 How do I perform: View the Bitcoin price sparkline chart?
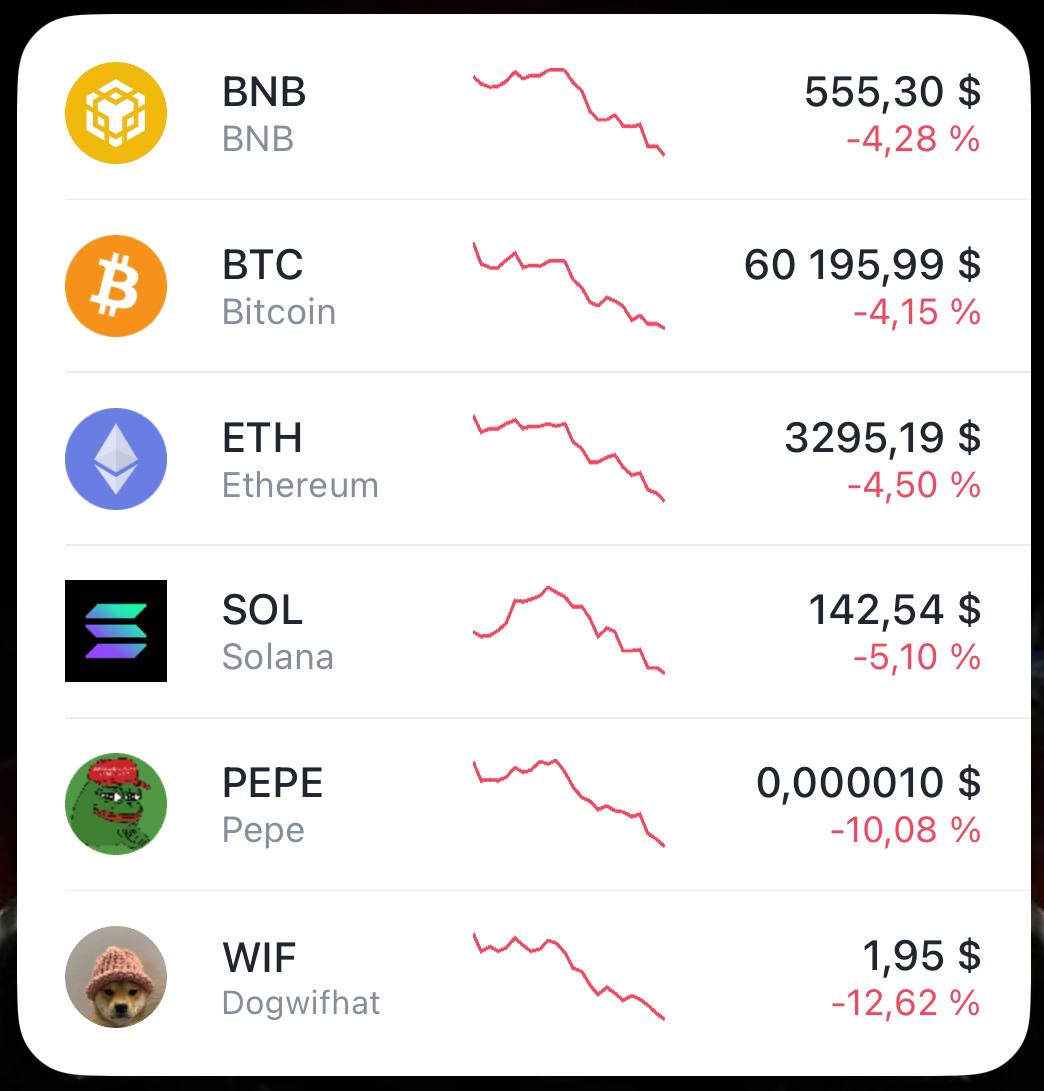click(568, 285)
